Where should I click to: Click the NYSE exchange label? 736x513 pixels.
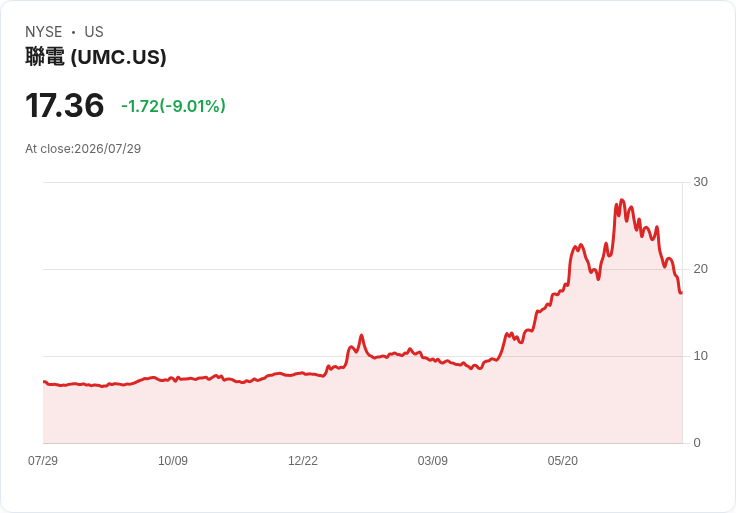44,32
